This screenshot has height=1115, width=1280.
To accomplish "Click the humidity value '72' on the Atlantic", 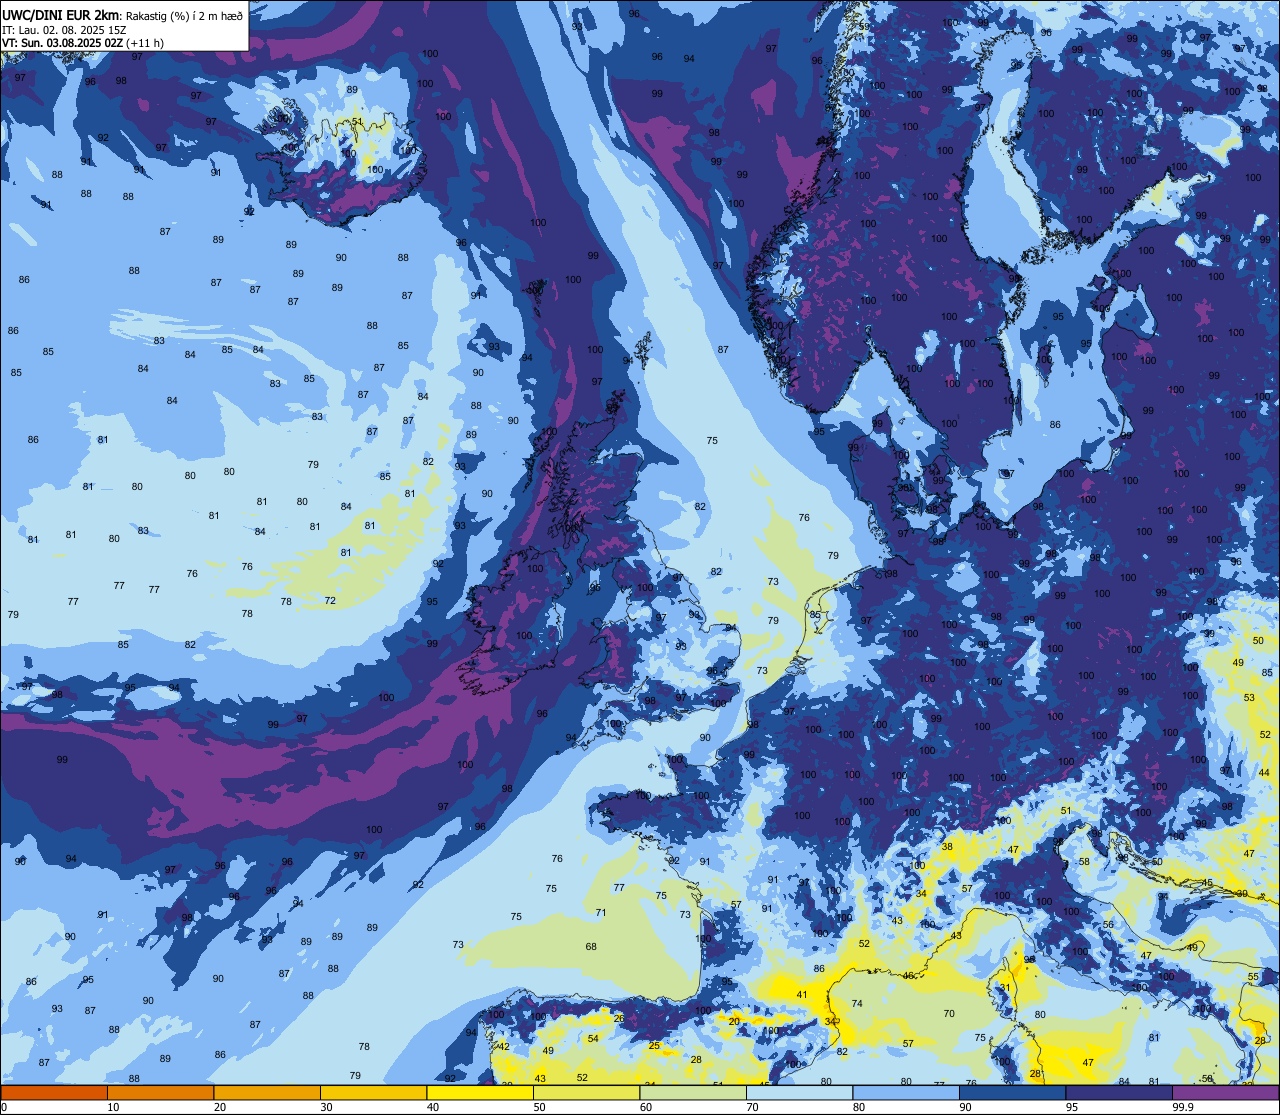I will click(x=330, y=601).
